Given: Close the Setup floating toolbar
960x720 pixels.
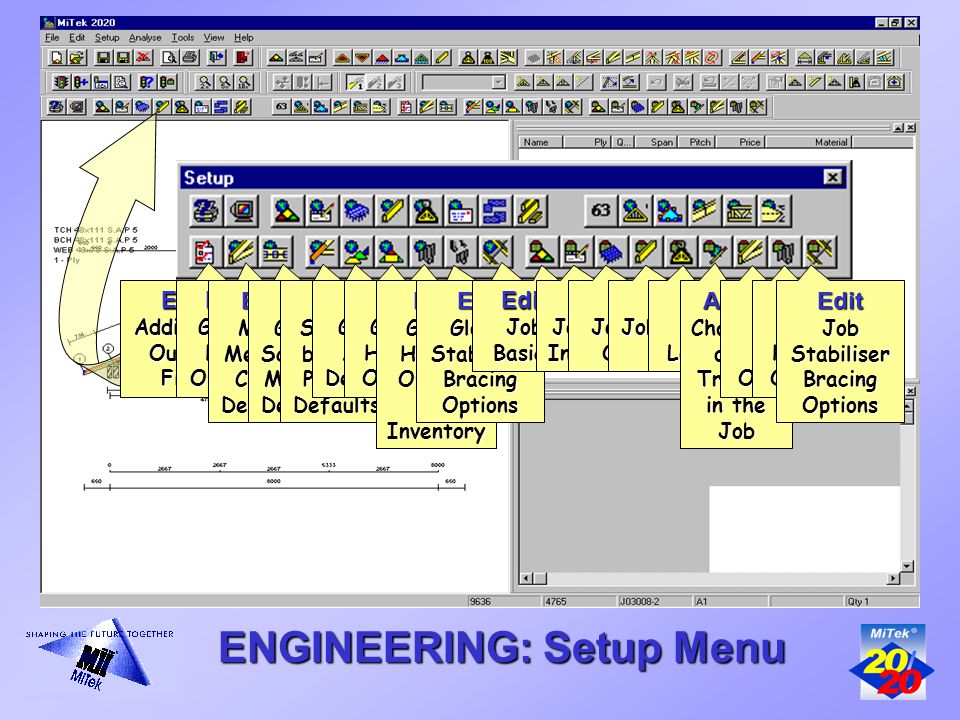Looking at the screenshot, I should (x=832, y=178).
